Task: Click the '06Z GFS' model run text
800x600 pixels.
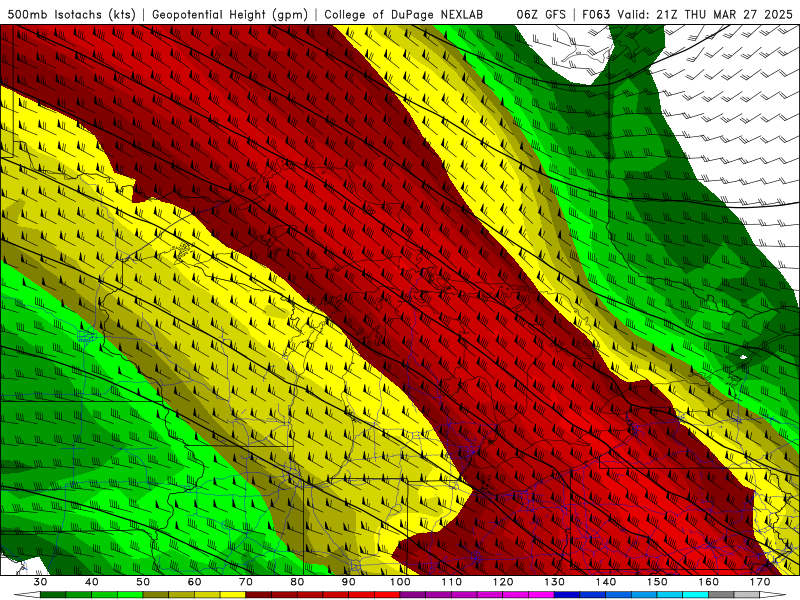Action: point(541,15)
